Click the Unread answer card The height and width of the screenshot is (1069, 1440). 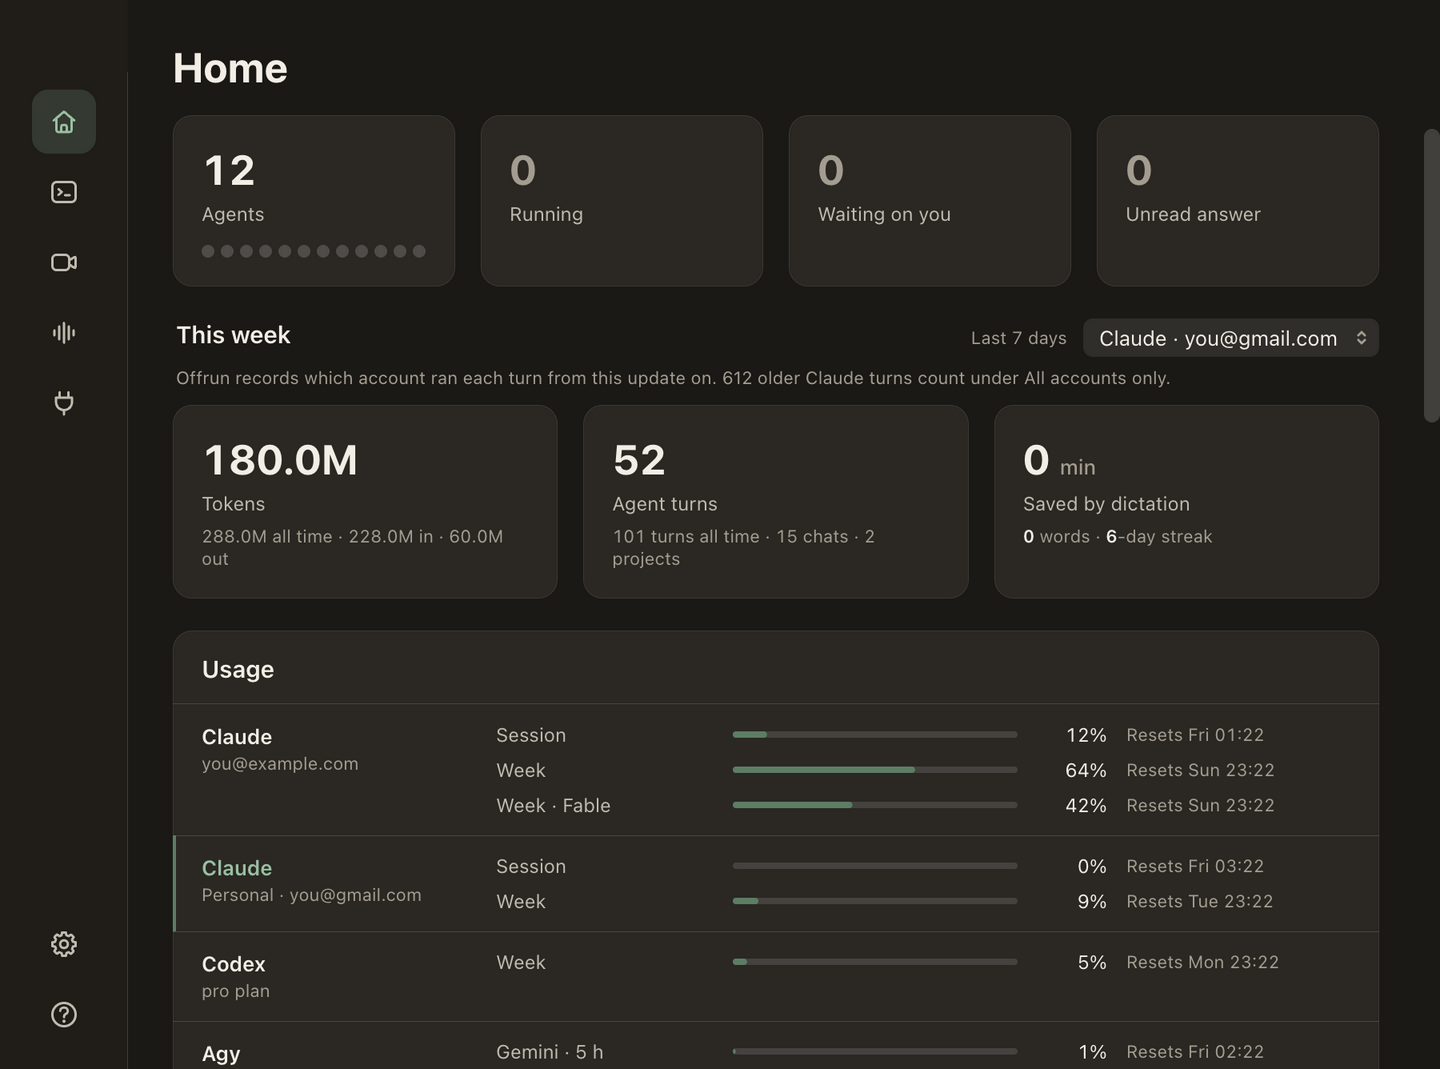tap(1238, 201)
